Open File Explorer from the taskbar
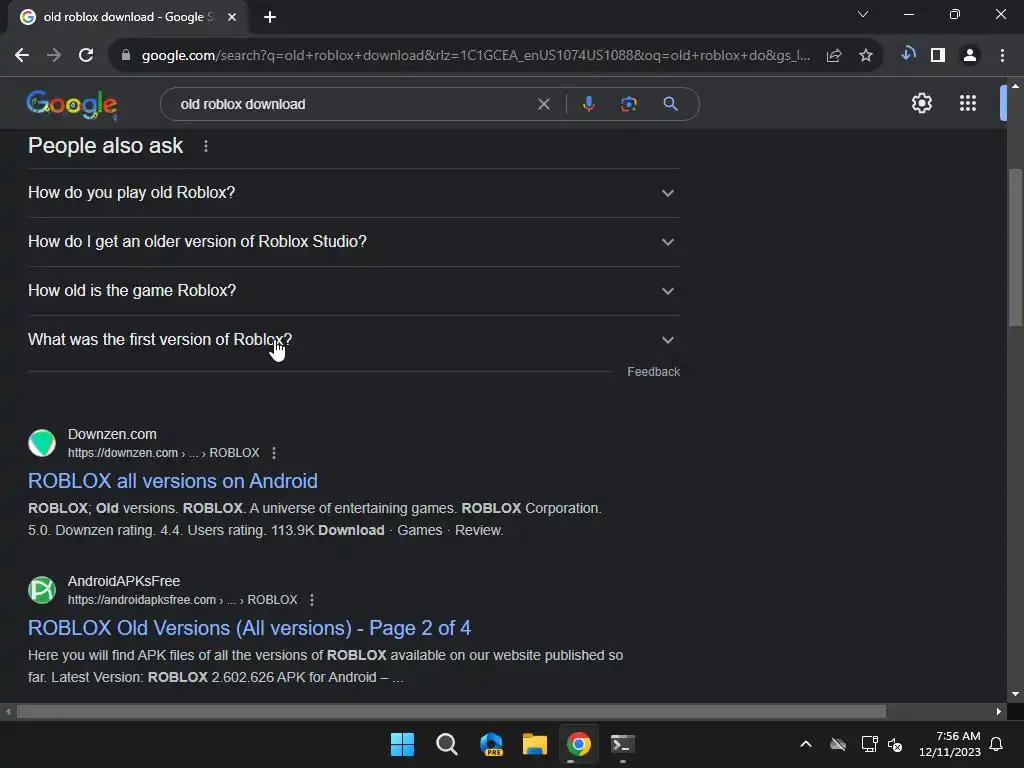1024x768 pixels. pyautogui.click(x=535, y=744)
